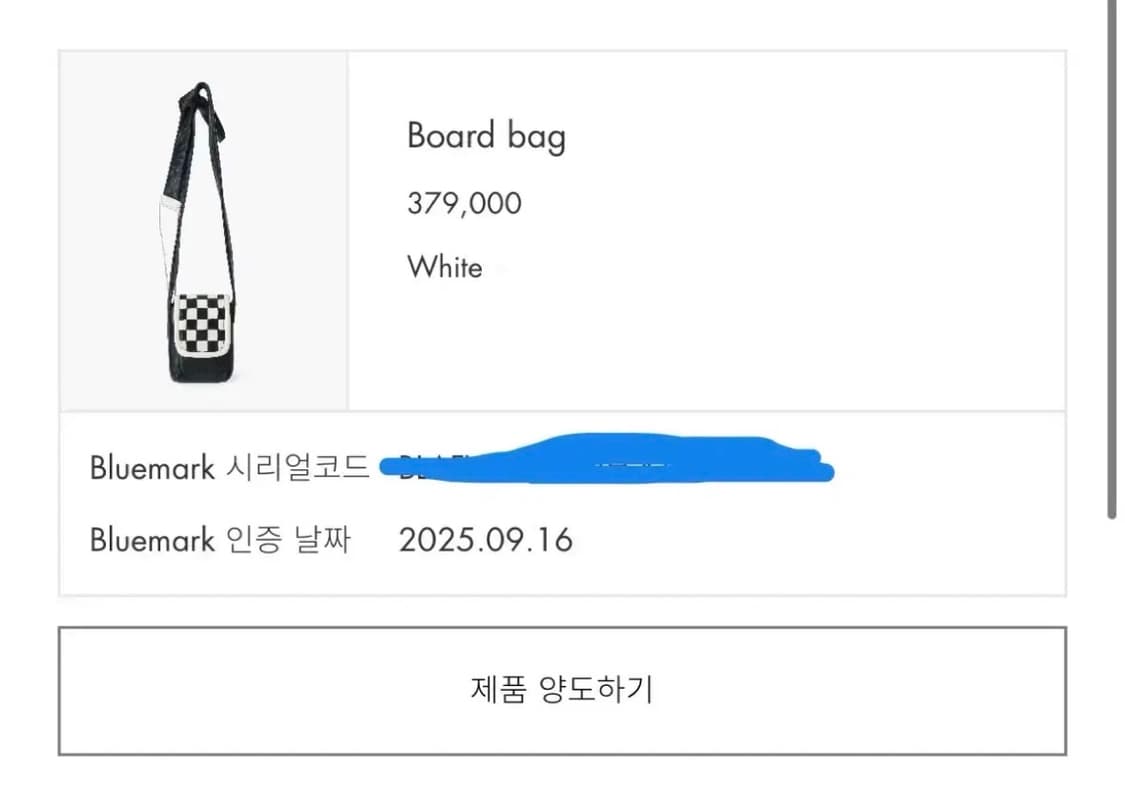Viewport: 1125px width, 787px height.
Task: Tap the transfer button's outlined border
Action: pyautogui.click(x=560, y=627)
